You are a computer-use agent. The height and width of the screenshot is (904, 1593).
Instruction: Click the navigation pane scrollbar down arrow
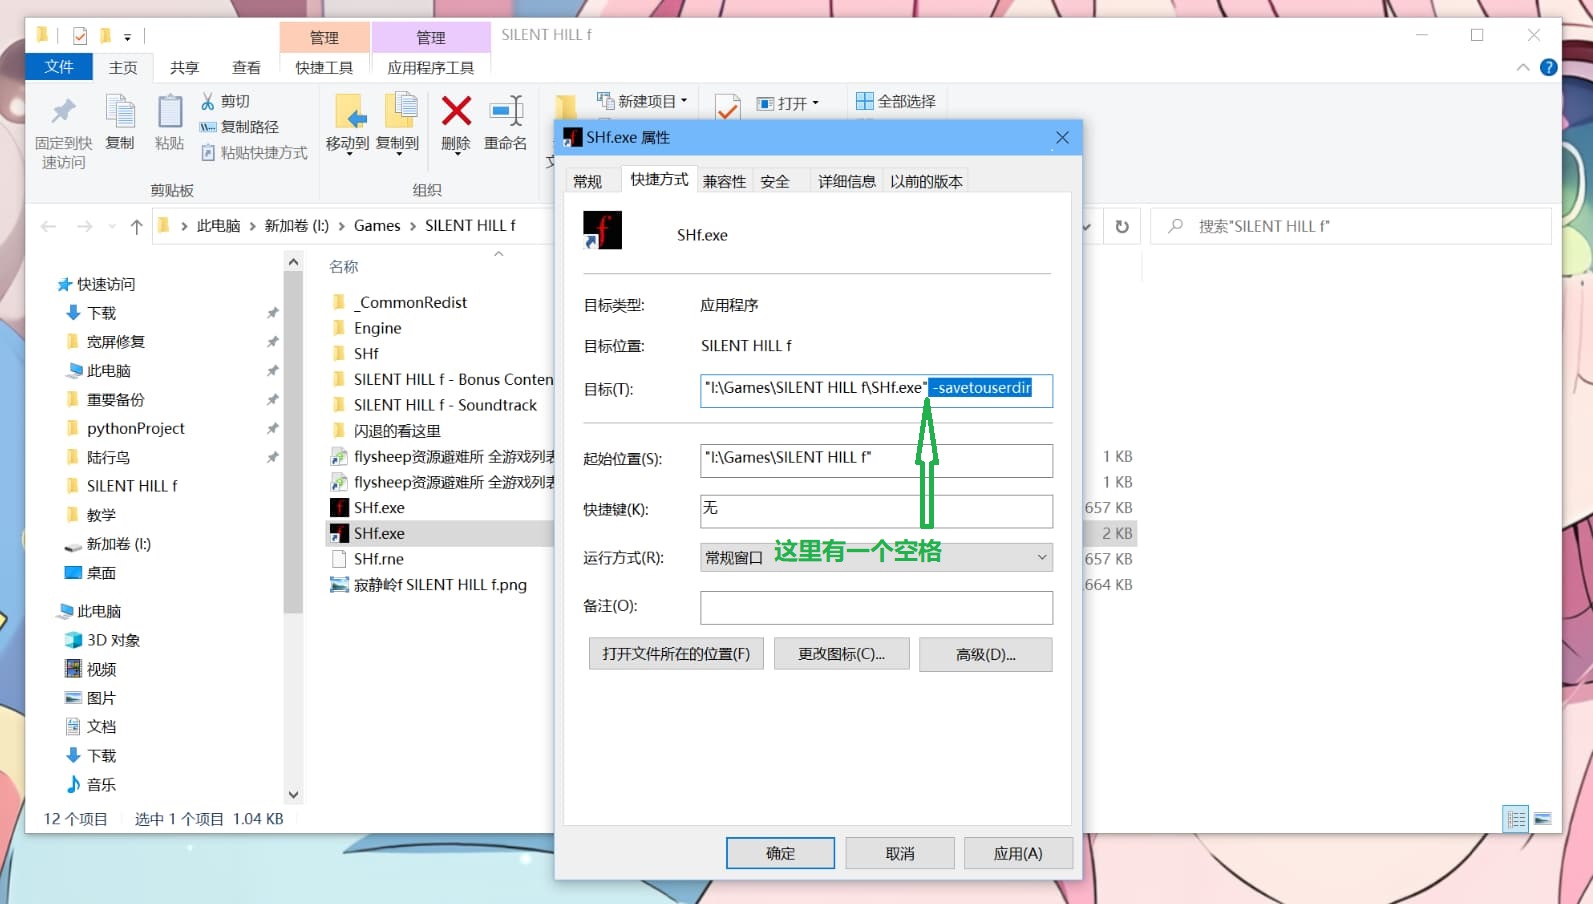pyautogui.click(x=293, y=795)
